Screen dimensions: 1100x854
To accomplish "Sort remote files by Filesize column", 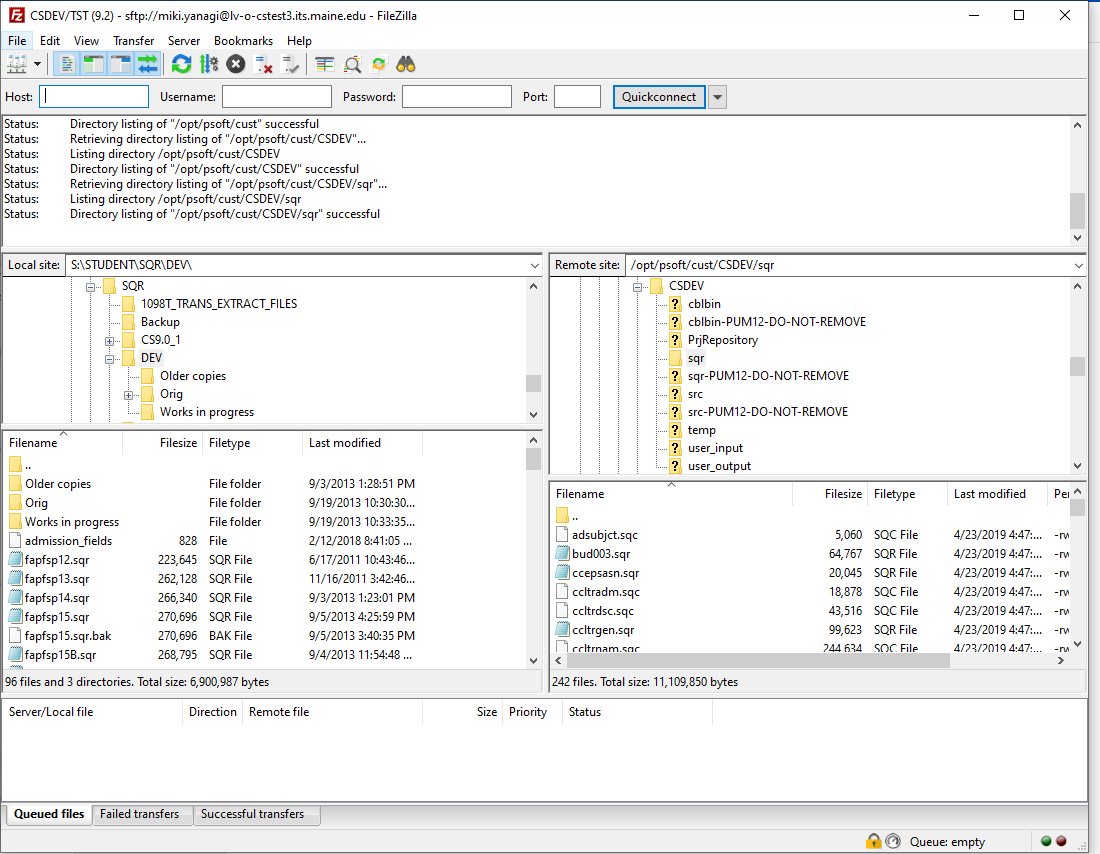I will pyautogui.click(x=830, y=494).
